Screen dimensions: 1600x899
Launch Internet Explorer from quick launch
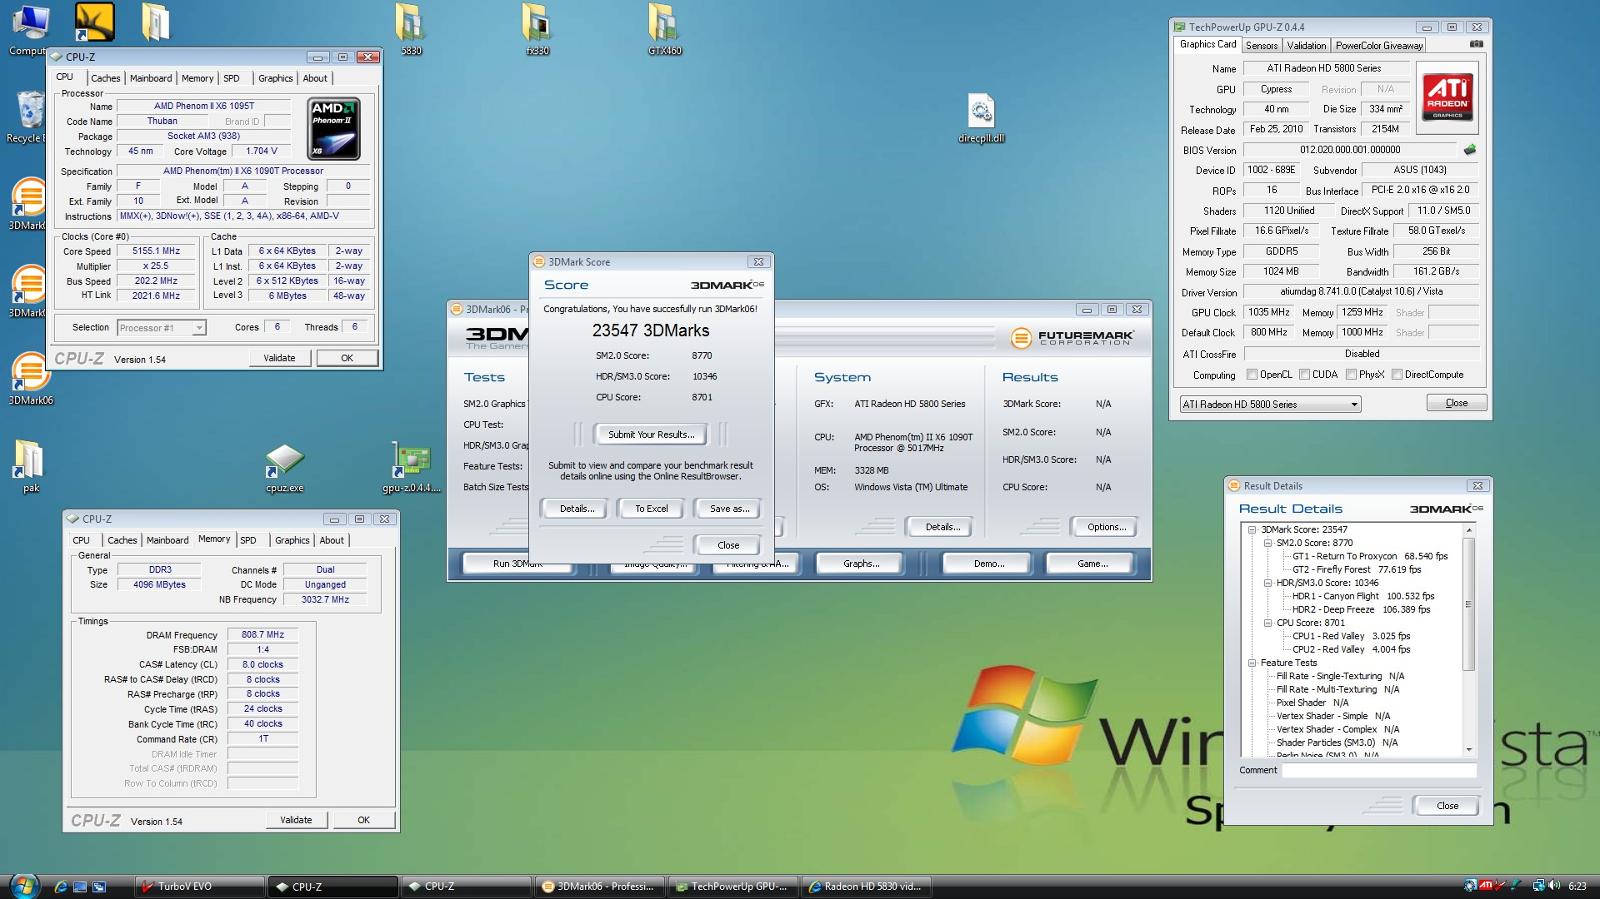click(x=61, y=886)
